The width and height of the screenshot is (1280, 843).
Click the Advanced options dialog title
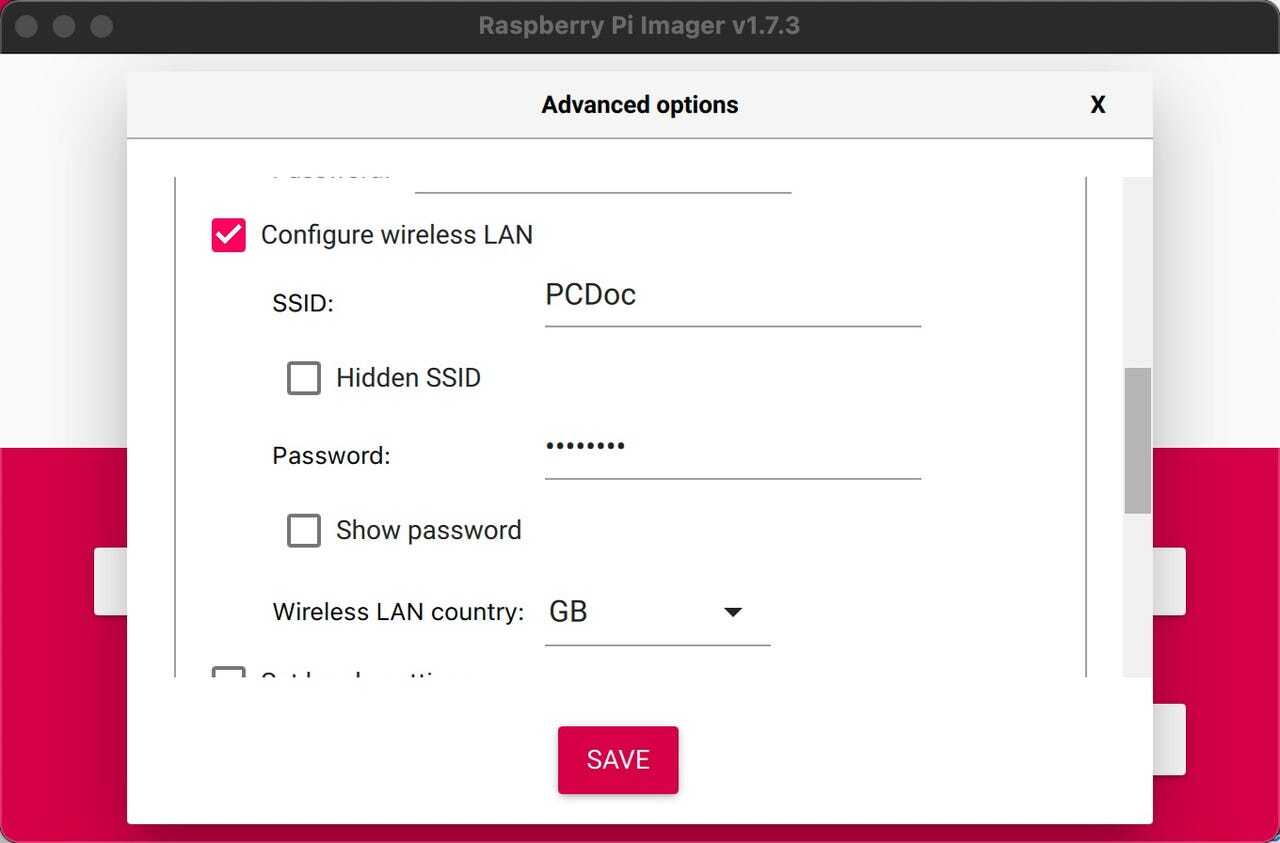point(640,105)
